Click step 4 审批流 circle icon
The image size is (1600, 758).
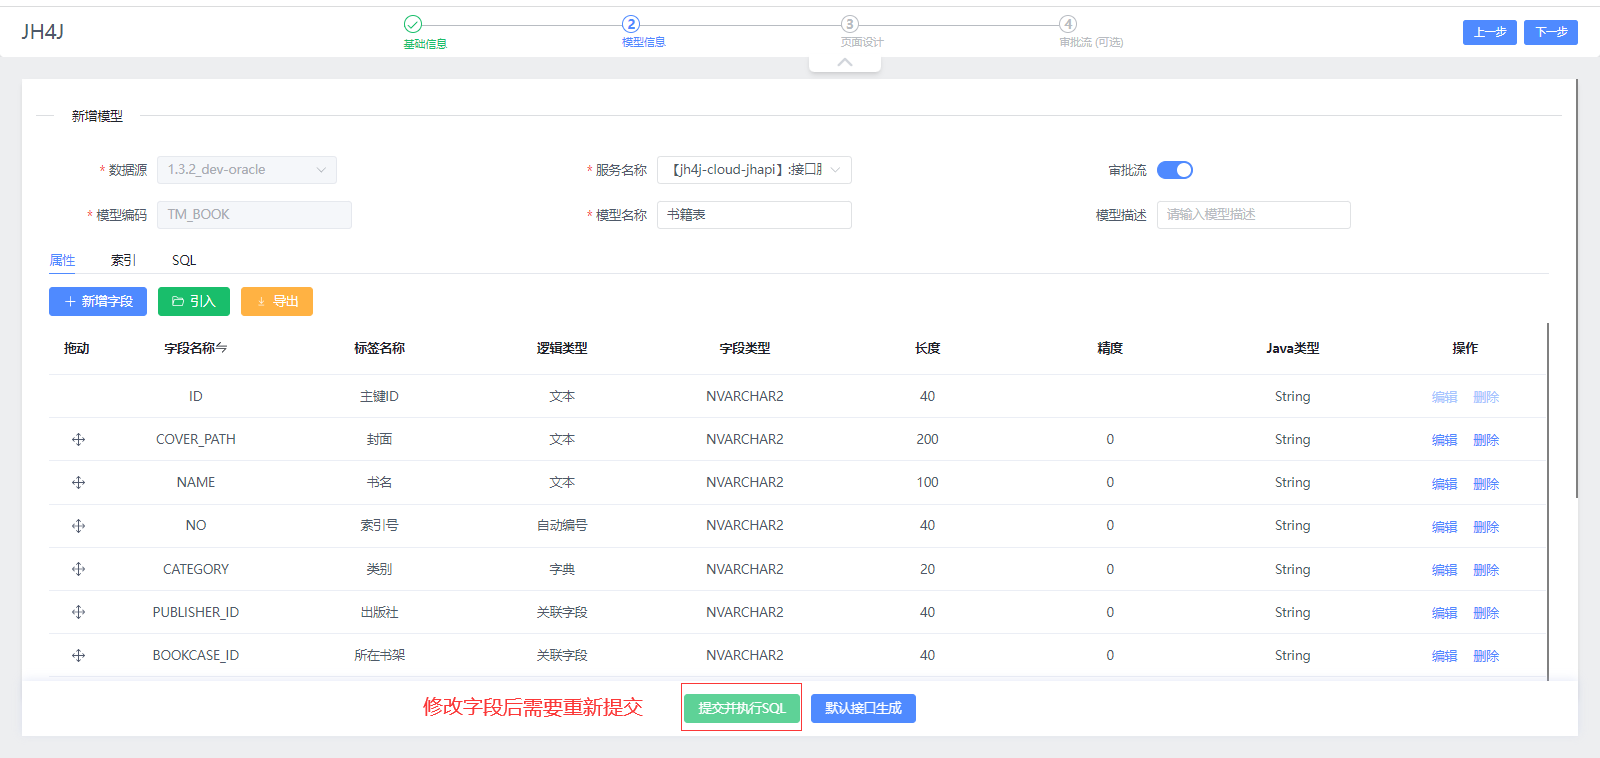pos(1068,24)
